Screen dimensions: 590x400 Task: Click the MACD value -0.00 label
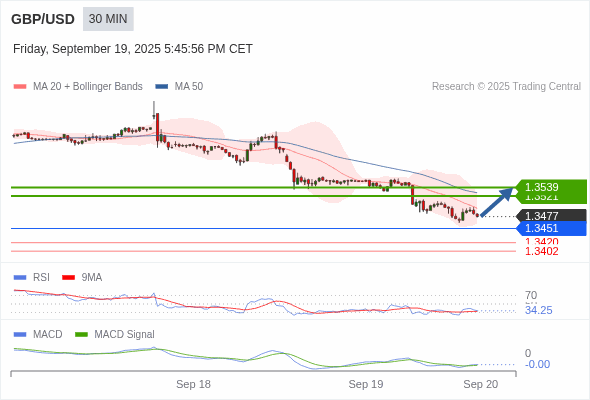(x=537, y=364)
